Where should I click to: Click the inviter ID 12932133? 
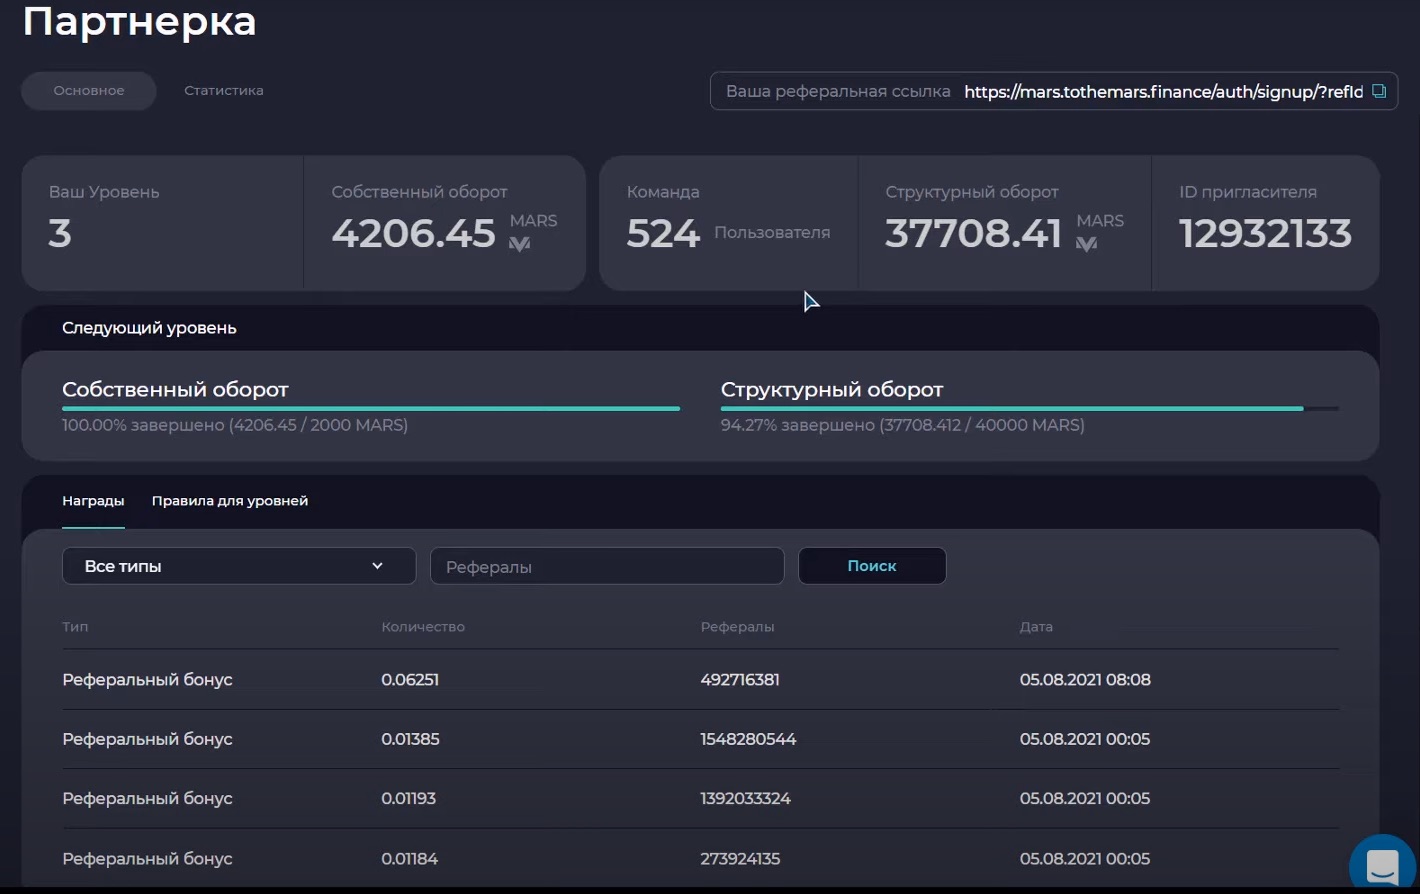(1265, 233)
